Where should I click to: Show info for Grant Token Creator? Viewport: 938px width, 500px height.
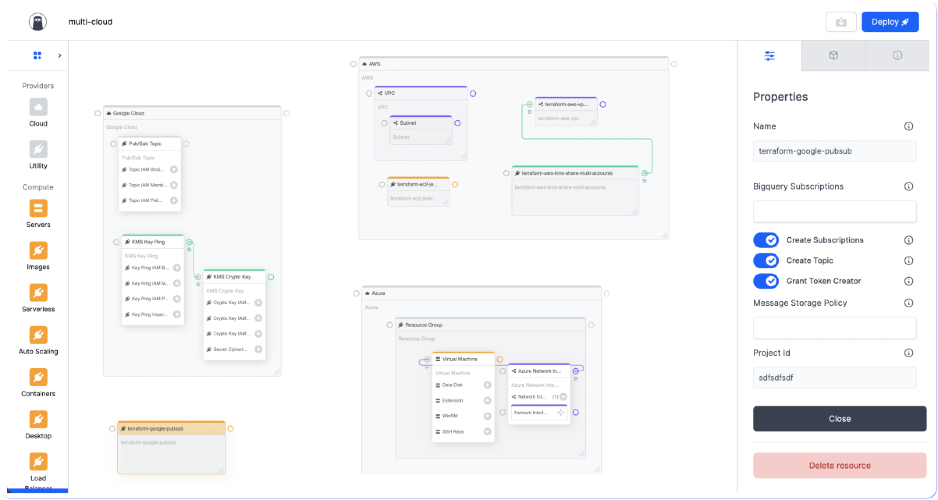click(x=909, y=281)
